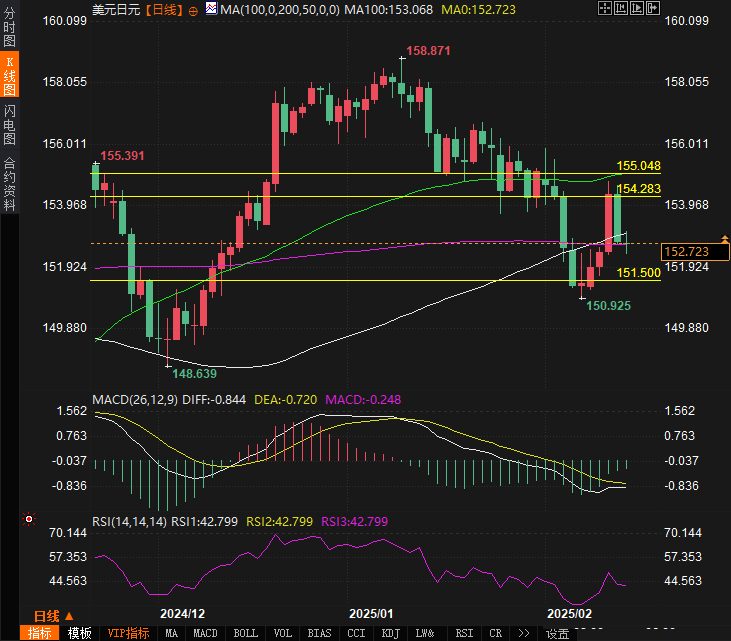Viewport: 731px width, 641px height.
Task: Select the 指标 bottom tab
Action: click(39, 633)
